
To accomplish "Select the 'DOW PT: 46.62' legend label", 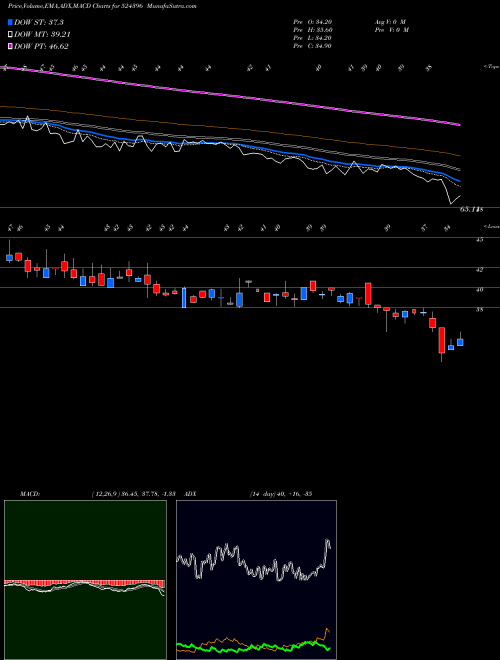I will point(41,46).
